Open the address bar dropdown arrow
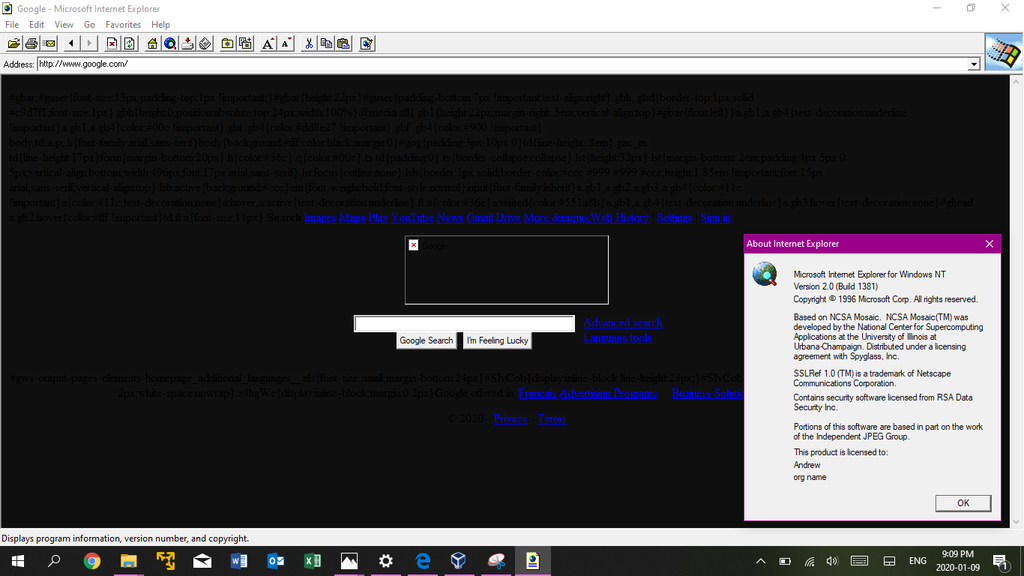 tap(974, 63)
